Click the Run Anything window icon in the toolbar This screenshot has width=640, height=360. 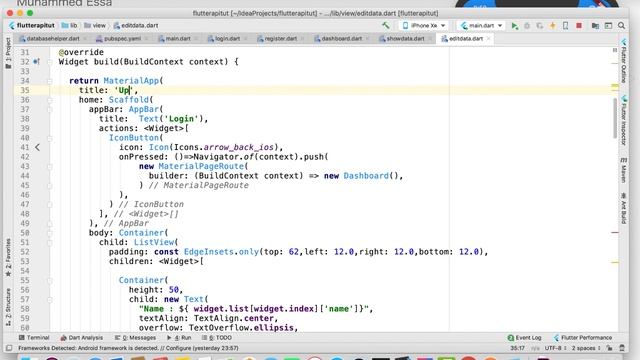[x=608, y=26]
